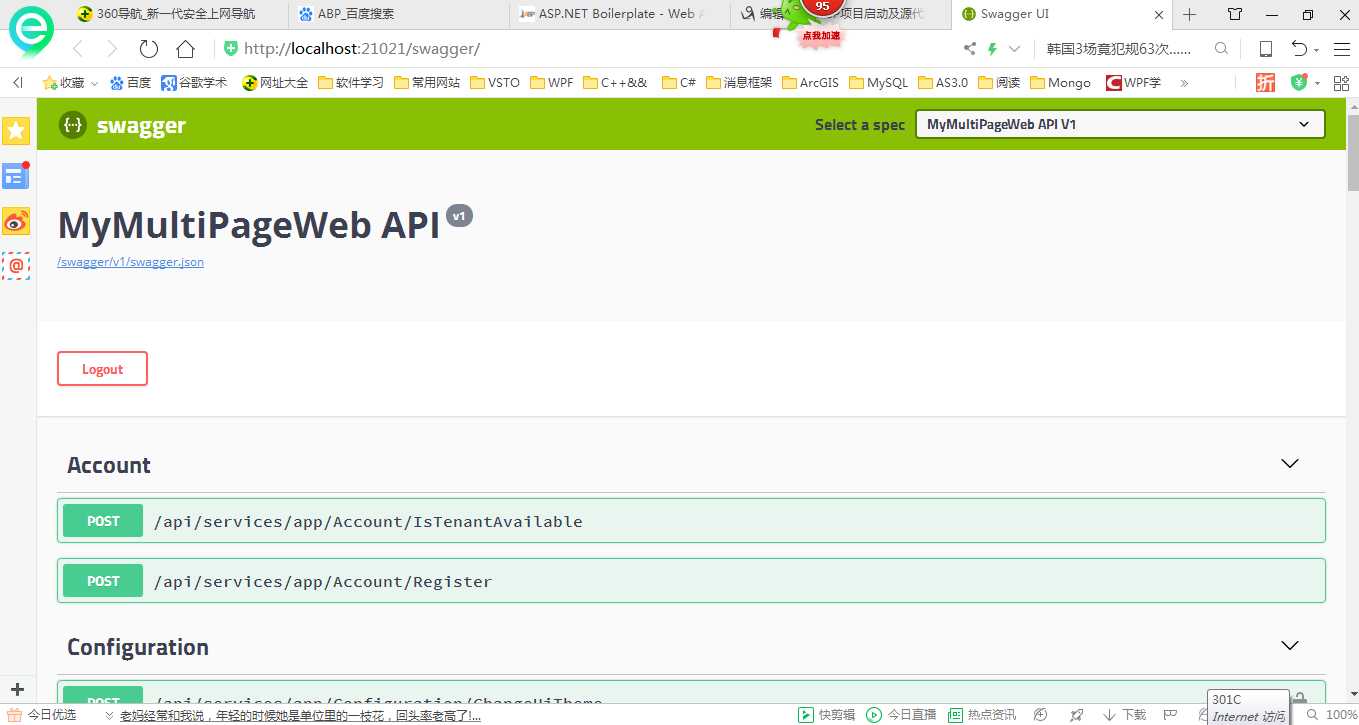The height and width of the screenshot is (725, 1359).
Task: Open the Select a spec dropdown
Action: click(1120, 124)
